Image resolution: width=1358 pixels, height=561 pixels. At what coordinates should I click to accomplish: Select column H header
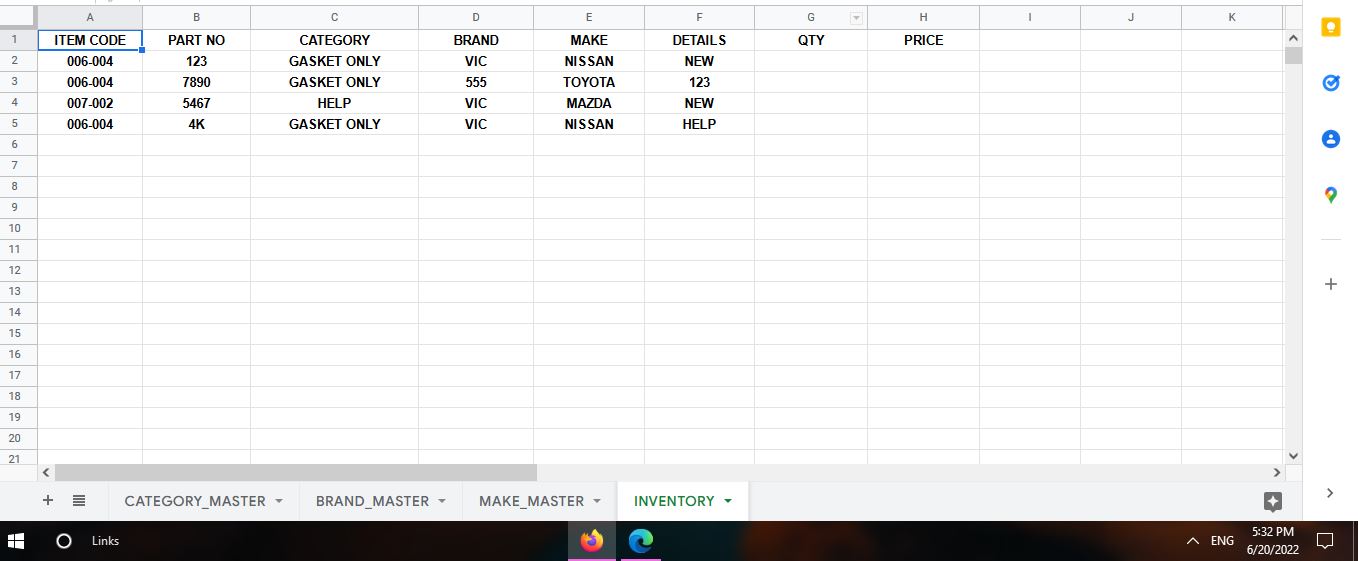923,17
